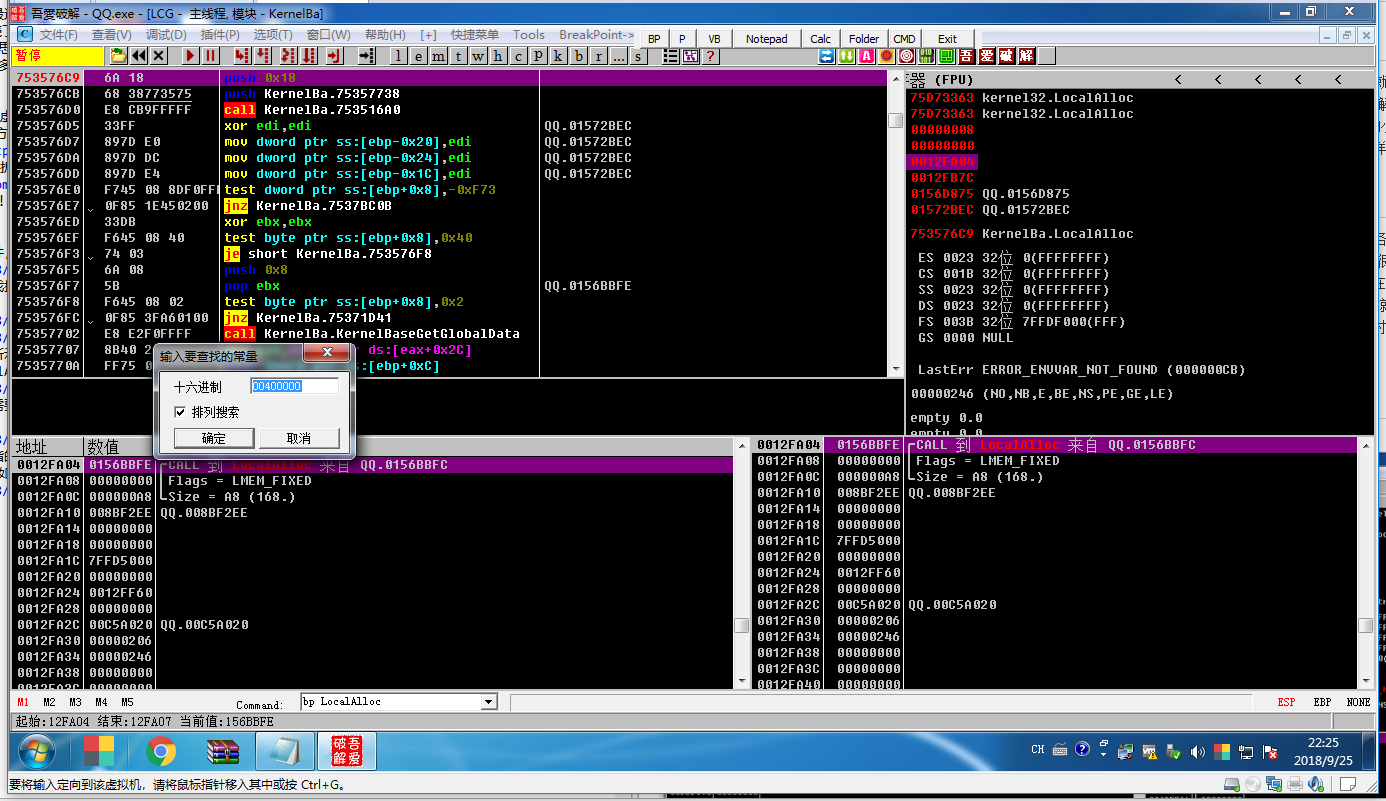Select disassembly row 'xor ebx,ebx'
1386x801 pixels.
[x=450, y=222]
